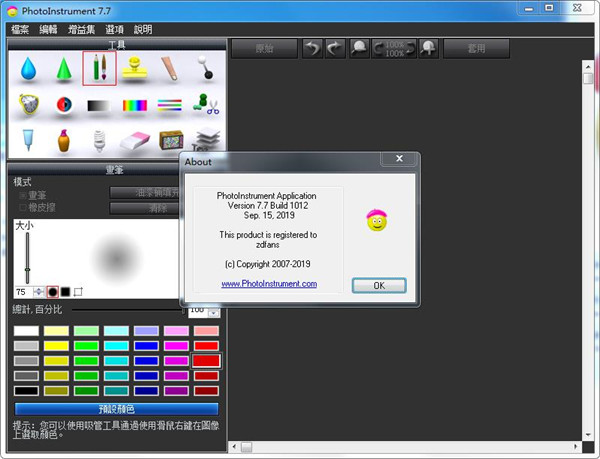The width and height of the screenshot is (600, 459).
Task: Open the 增益集 menu
Action: [x=81, y=29]
